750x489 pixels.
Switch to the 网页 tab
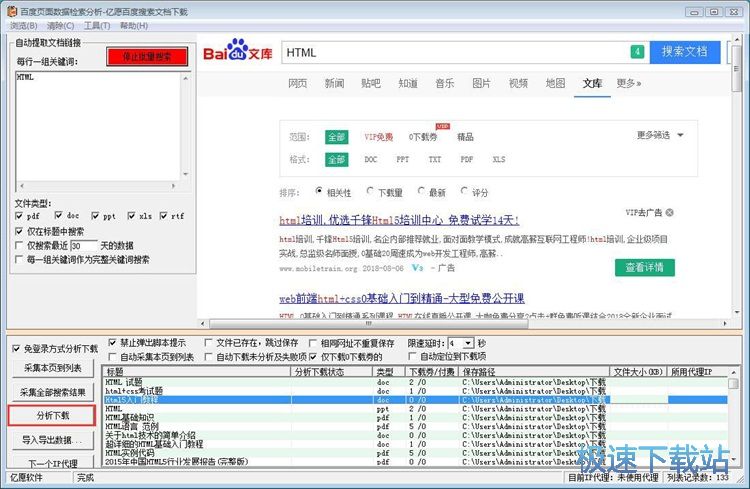tap(298, 83)
